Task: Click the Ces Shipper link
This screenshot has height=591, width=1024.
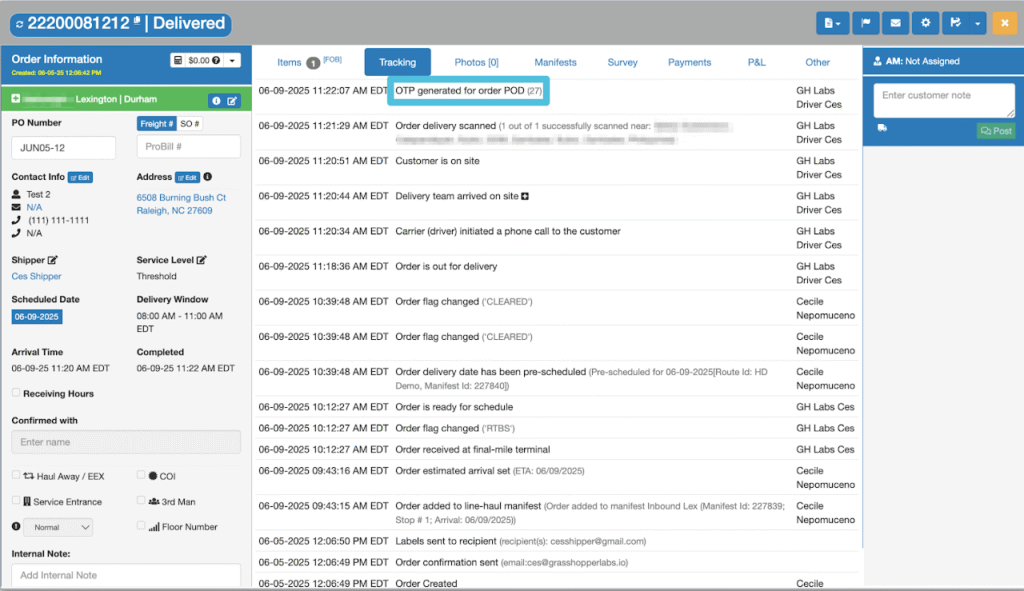Action: coord(36,276)
